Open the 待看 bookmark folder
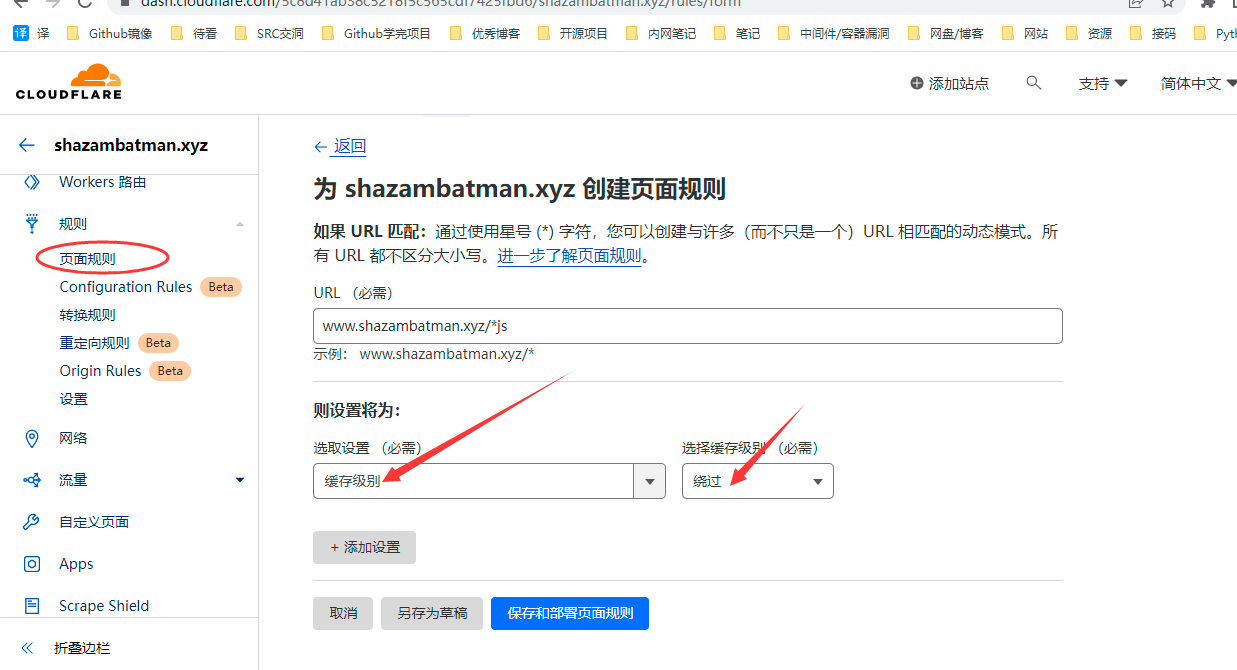 pos(194,33)
